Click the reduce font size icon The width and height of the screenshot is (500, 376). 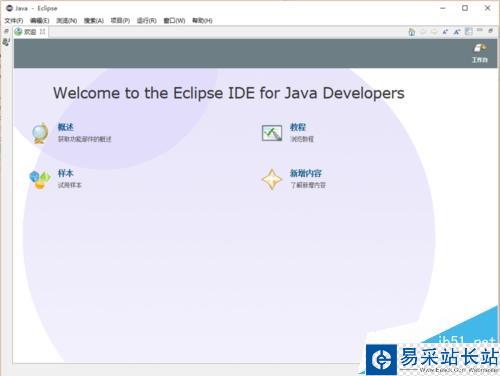point(445,32)
